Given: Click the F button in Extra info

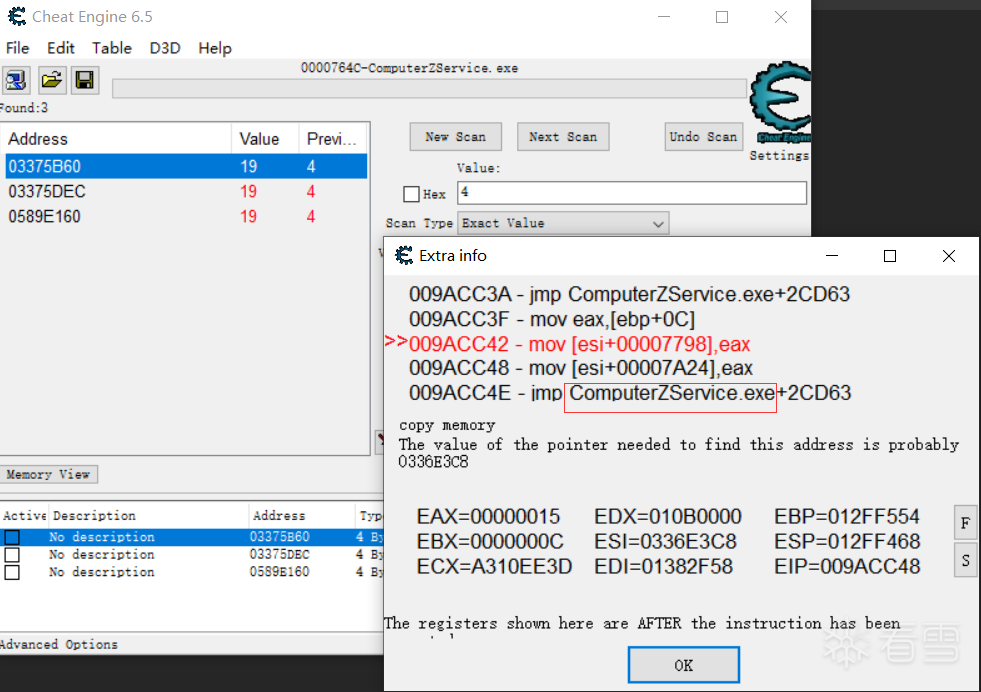Looking at the screenshot, I should (x=965, y=523).
